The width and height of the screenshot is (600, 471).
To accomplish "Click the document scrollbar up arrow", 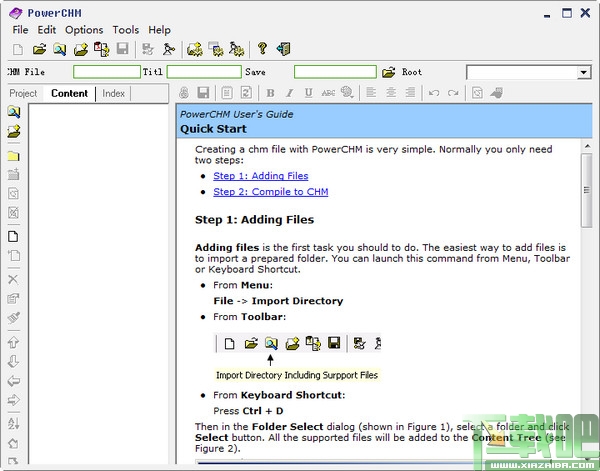I will click(587, 146).
